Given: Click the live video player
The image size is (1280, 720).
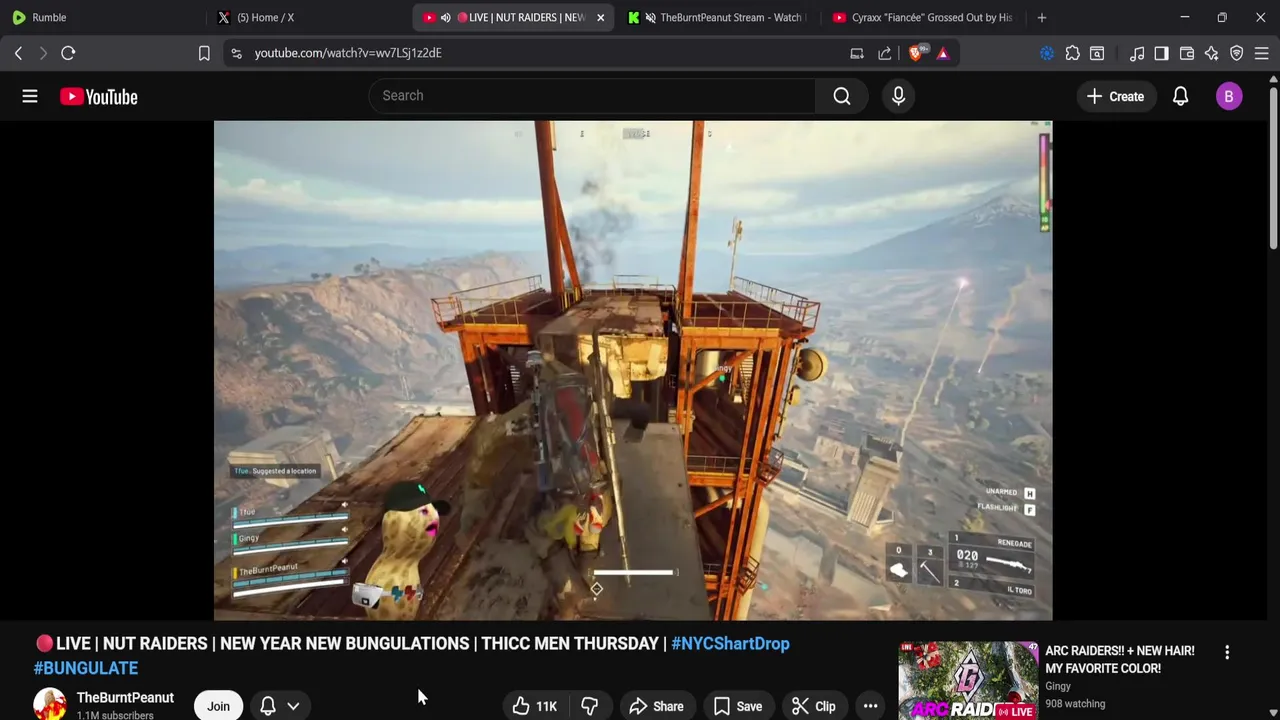Looking at the screenshot, I should point(633,371).
